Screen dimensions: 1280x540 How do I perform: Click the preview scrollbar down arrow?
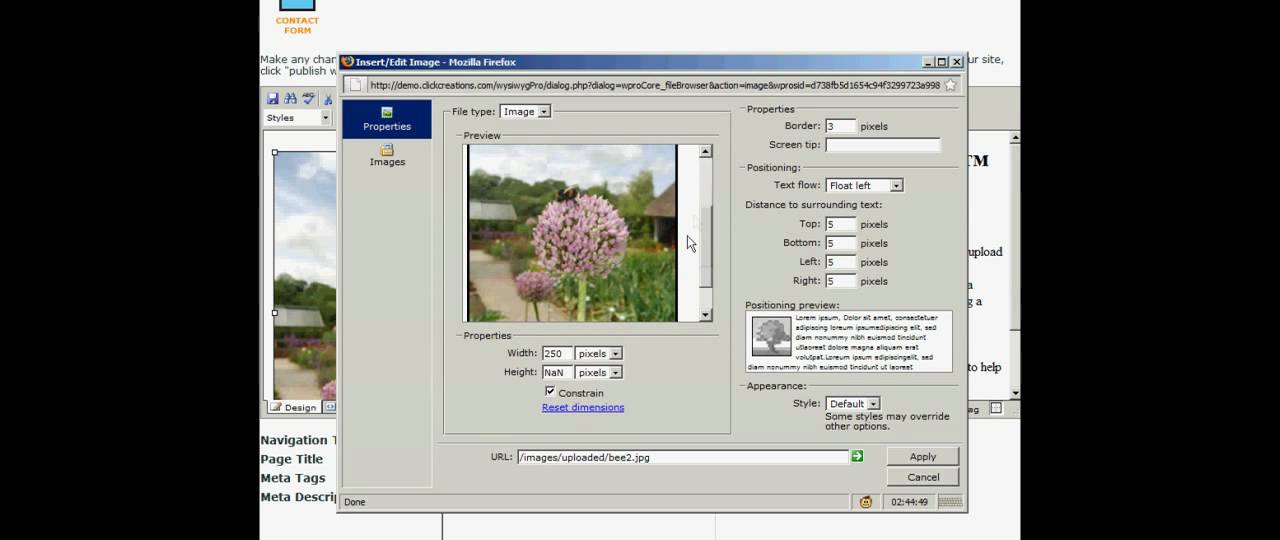[x=706, y=315]
